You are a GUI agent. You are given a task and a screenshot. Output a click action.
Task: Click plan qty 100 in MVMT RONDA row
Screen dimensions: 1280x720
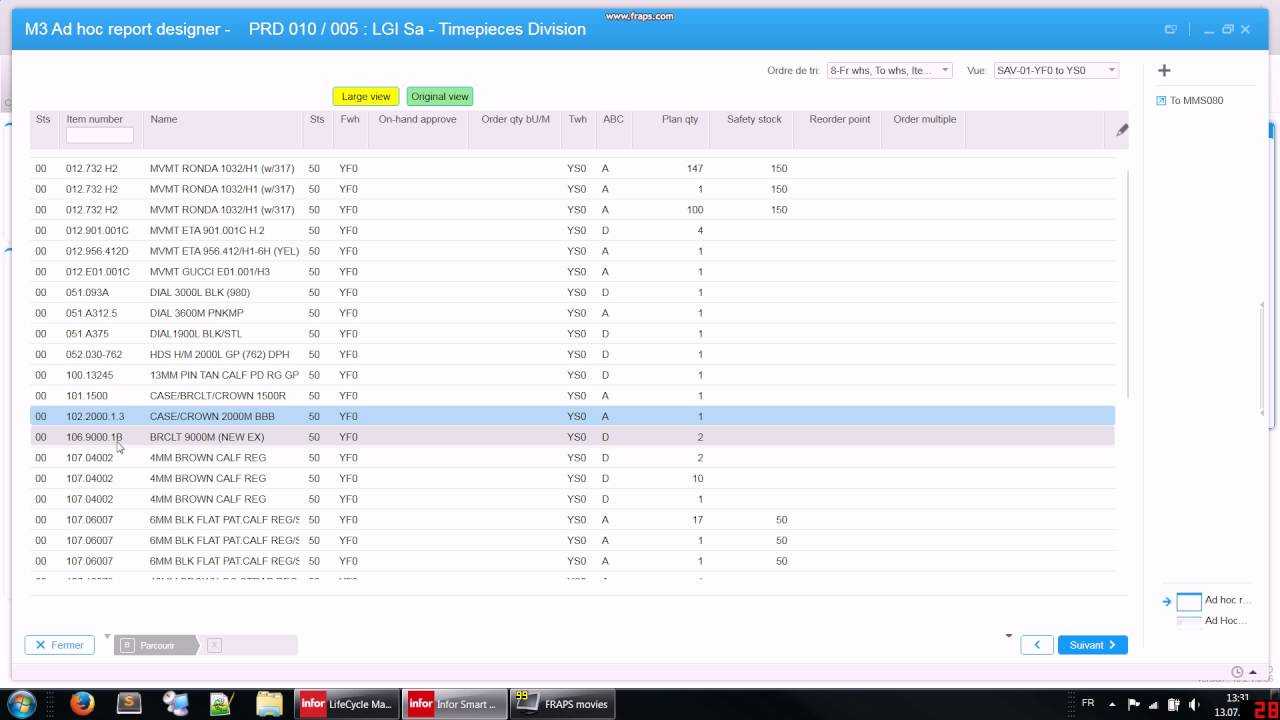[694, 210]
